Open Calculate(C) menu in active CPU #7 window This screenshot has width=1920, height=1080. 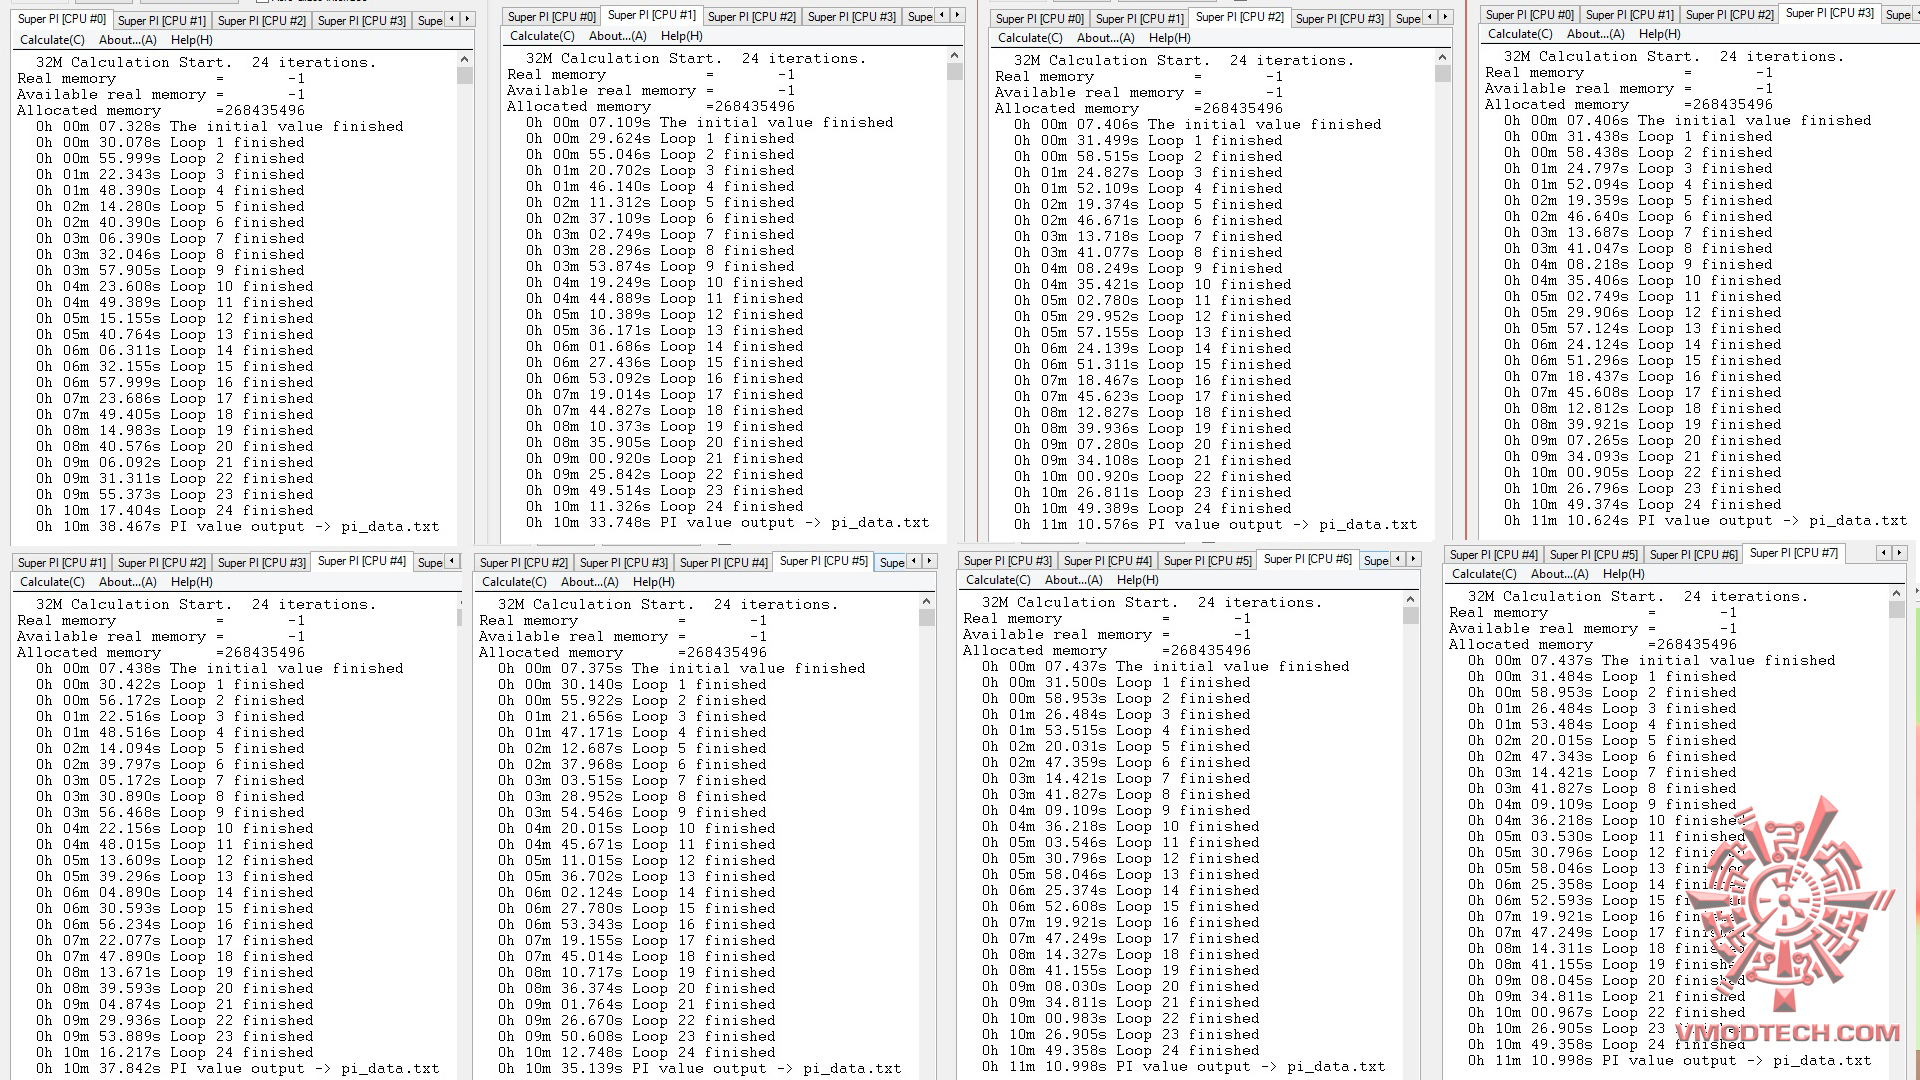pos(1484,574)
